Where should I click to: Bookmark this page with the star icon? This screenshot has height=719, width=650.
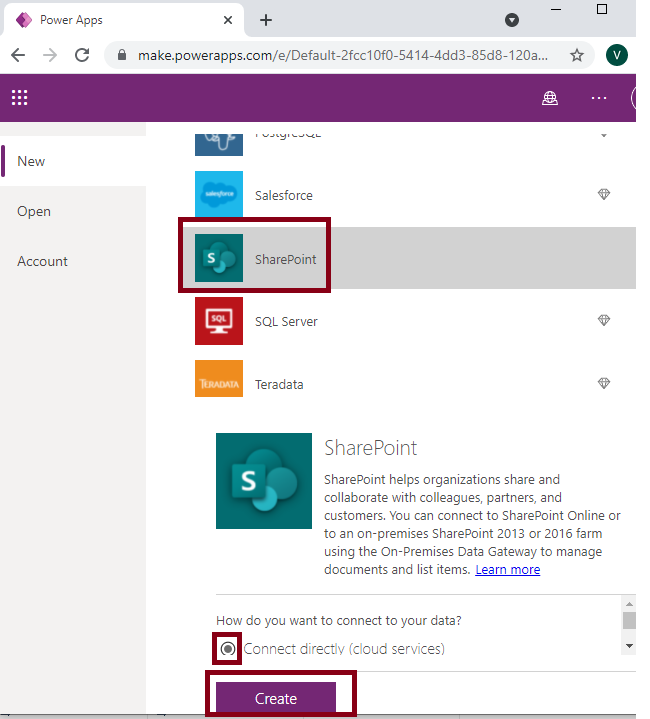click(x=577, y=55)
